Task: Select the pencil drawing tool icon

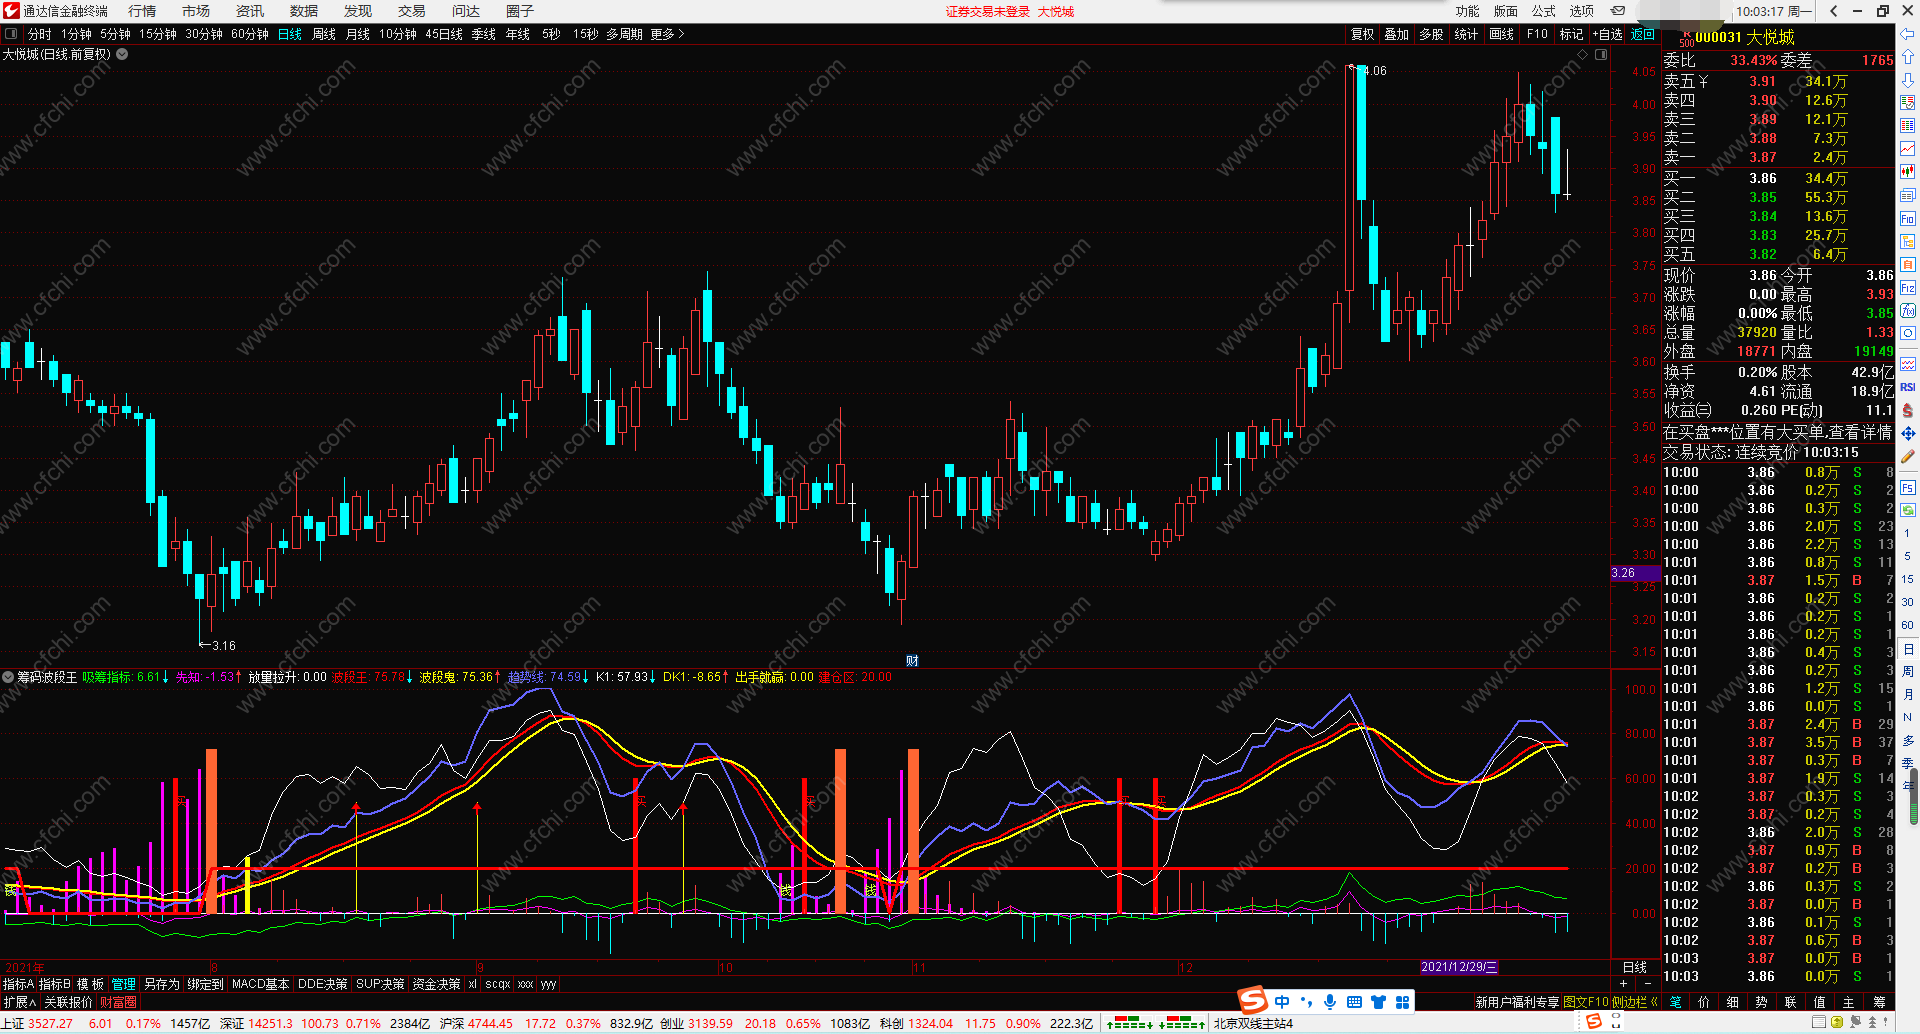Action: [1908, 456]
